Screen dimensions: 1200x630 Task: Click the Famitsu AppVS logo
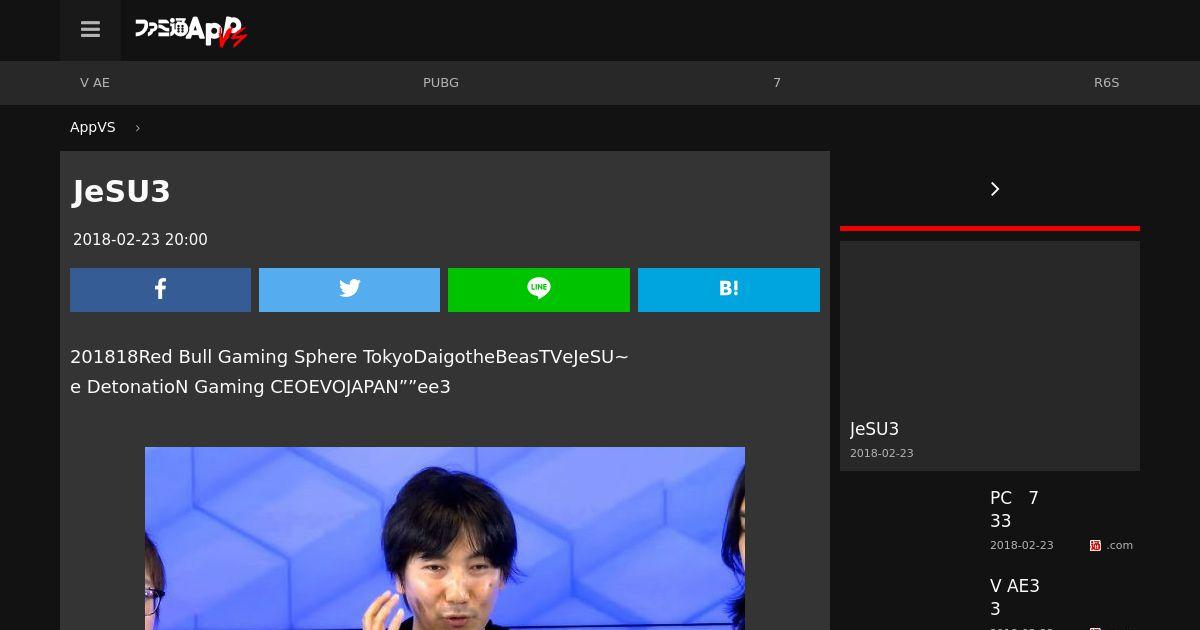click(x=191, y=31)
